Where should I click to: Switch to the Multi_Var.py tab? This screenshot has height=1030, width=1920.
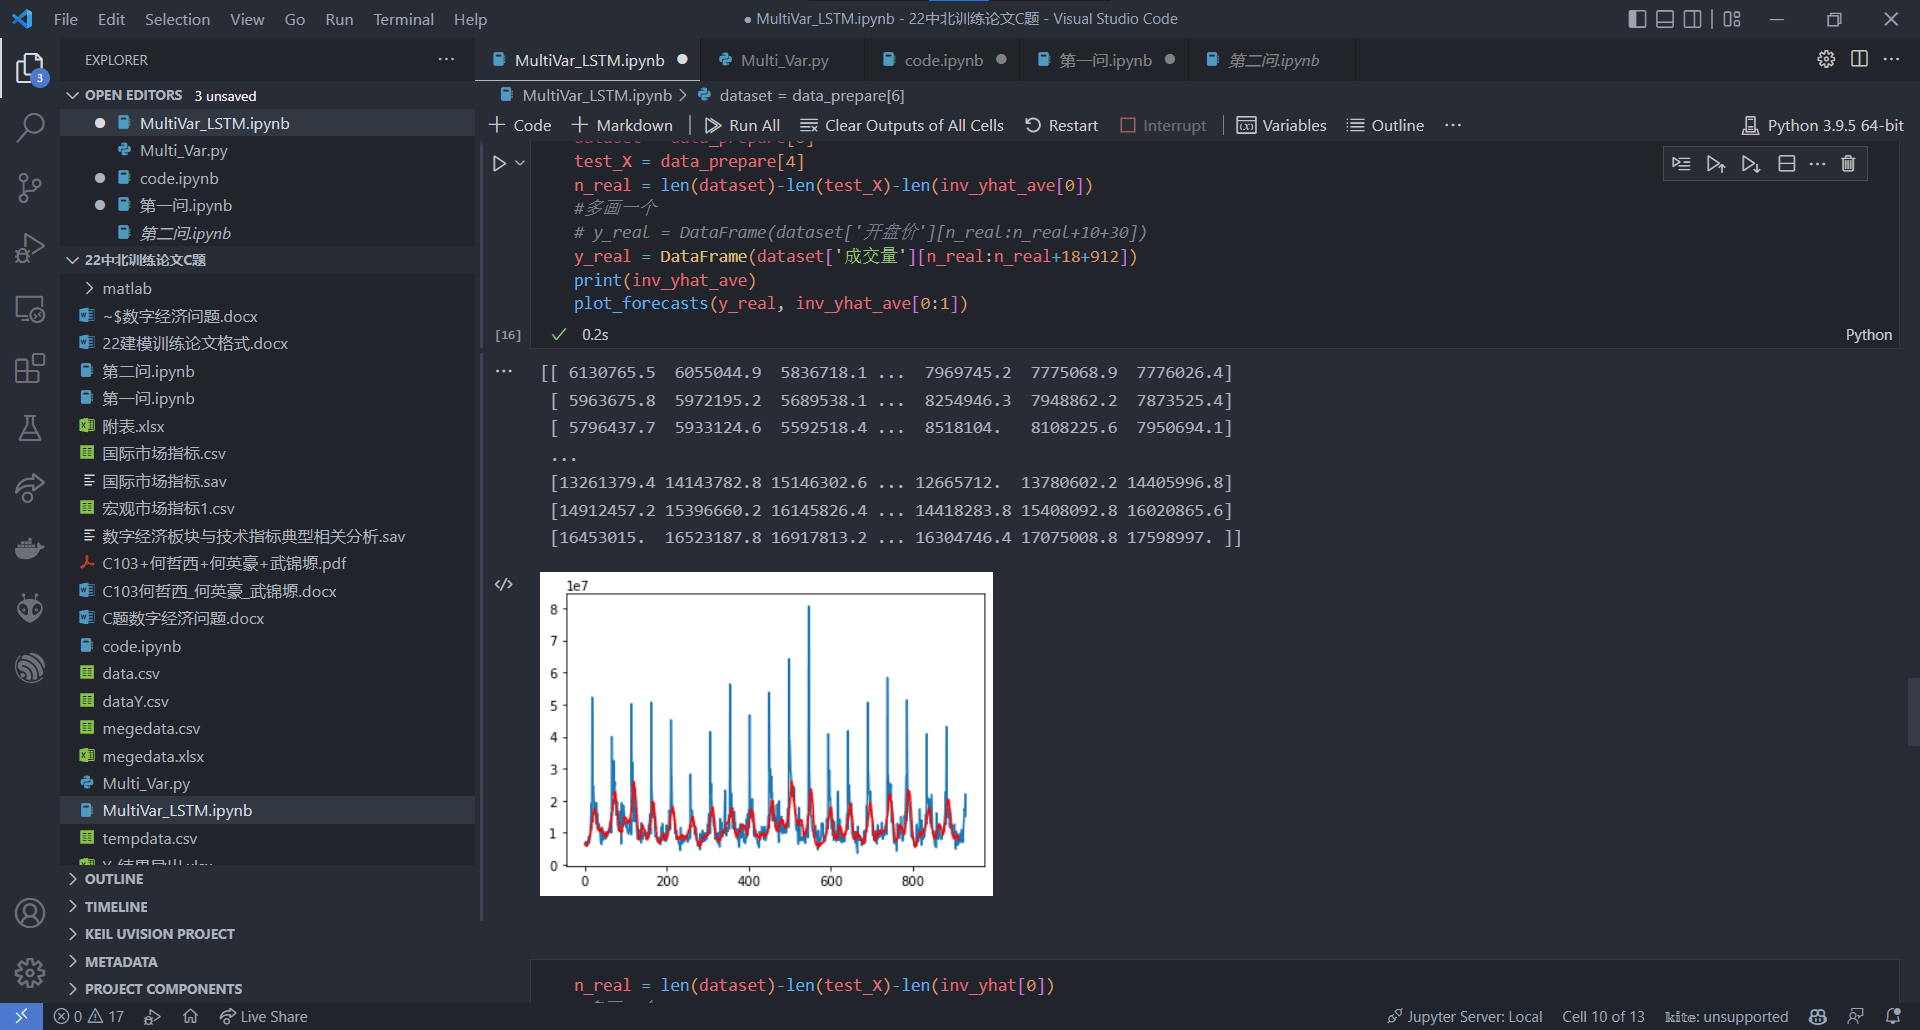point(784,60)
